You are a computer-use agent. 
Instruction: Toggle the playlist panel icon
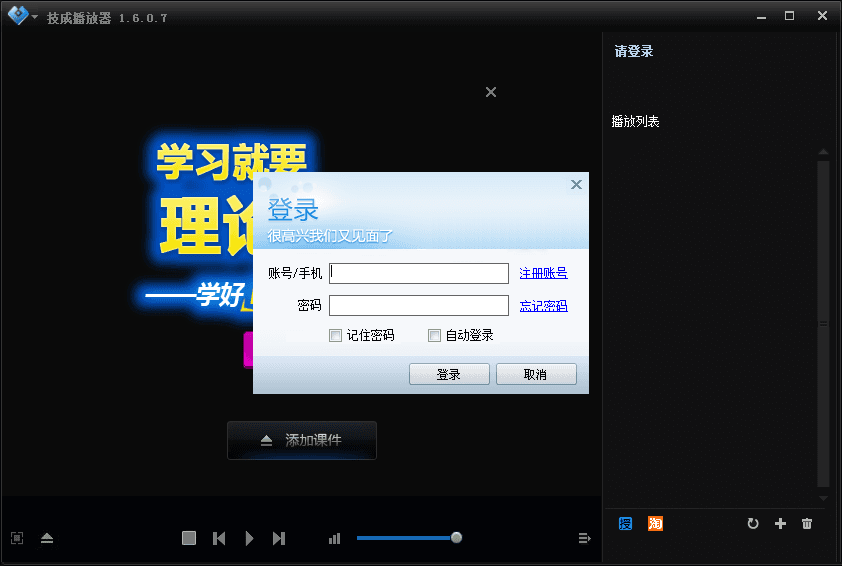(x=585, y=538)
